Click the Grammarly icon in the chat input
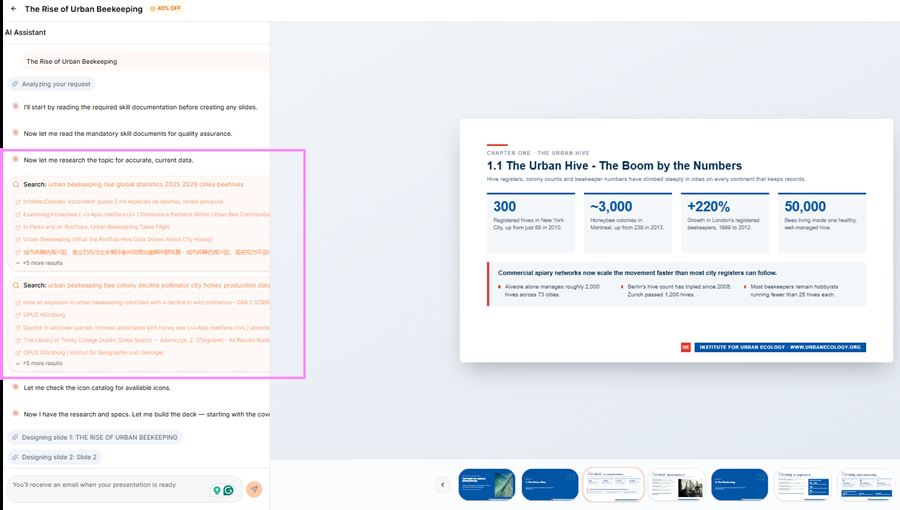The image size is (900, 510). click(x=228, y=490)
